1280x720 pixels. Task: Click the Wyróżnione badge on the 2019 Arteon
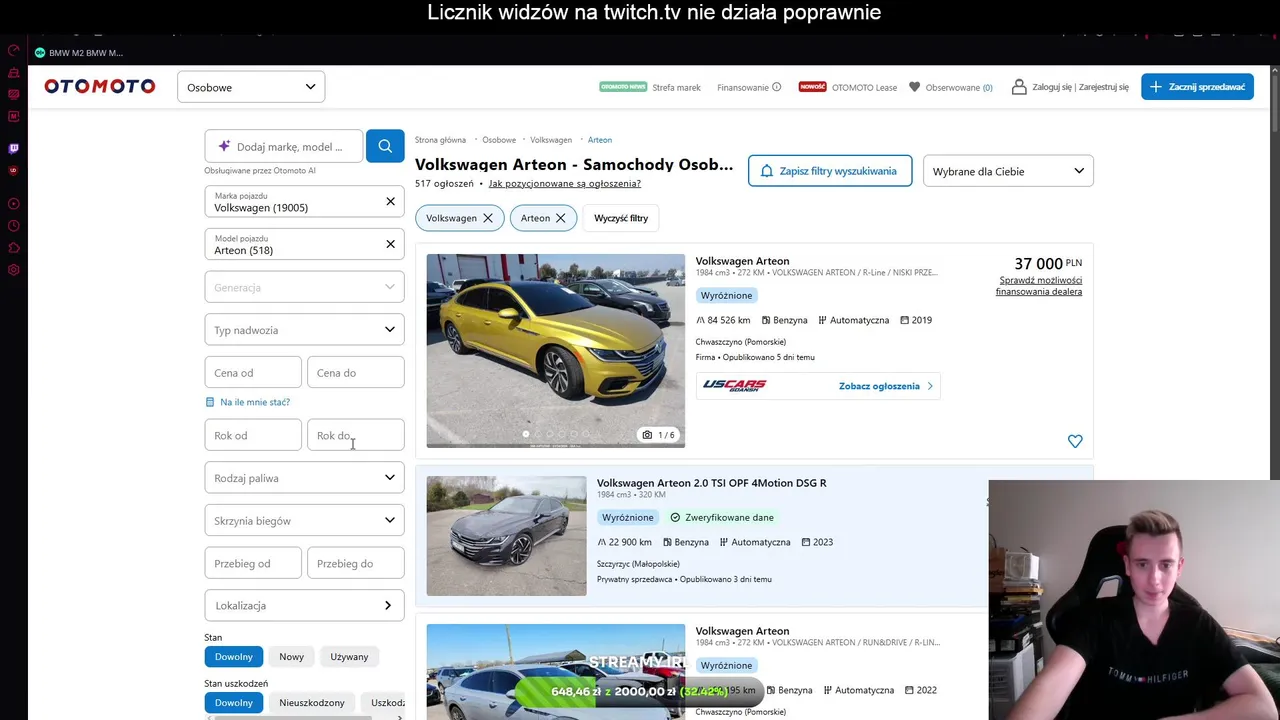point(726,296)
